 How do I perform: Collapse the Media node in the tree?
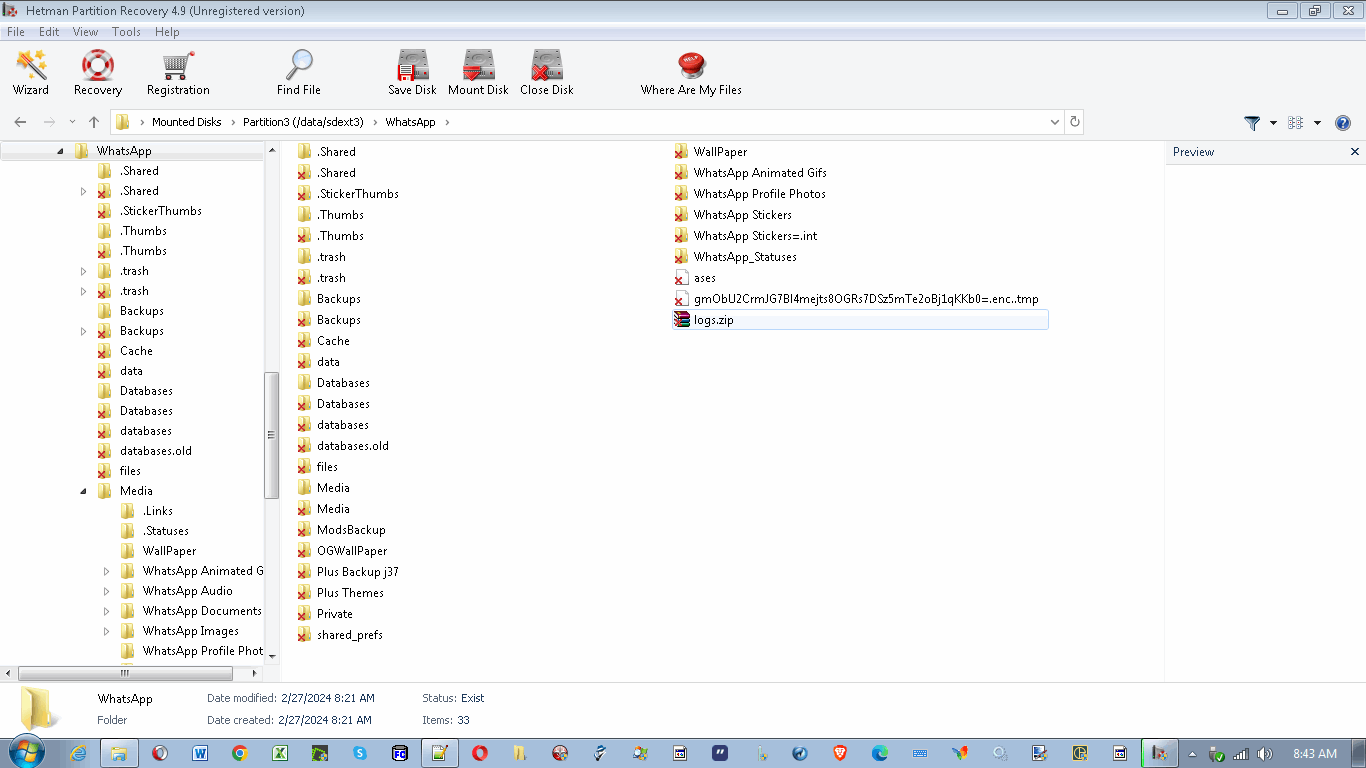tap(83, 491)
